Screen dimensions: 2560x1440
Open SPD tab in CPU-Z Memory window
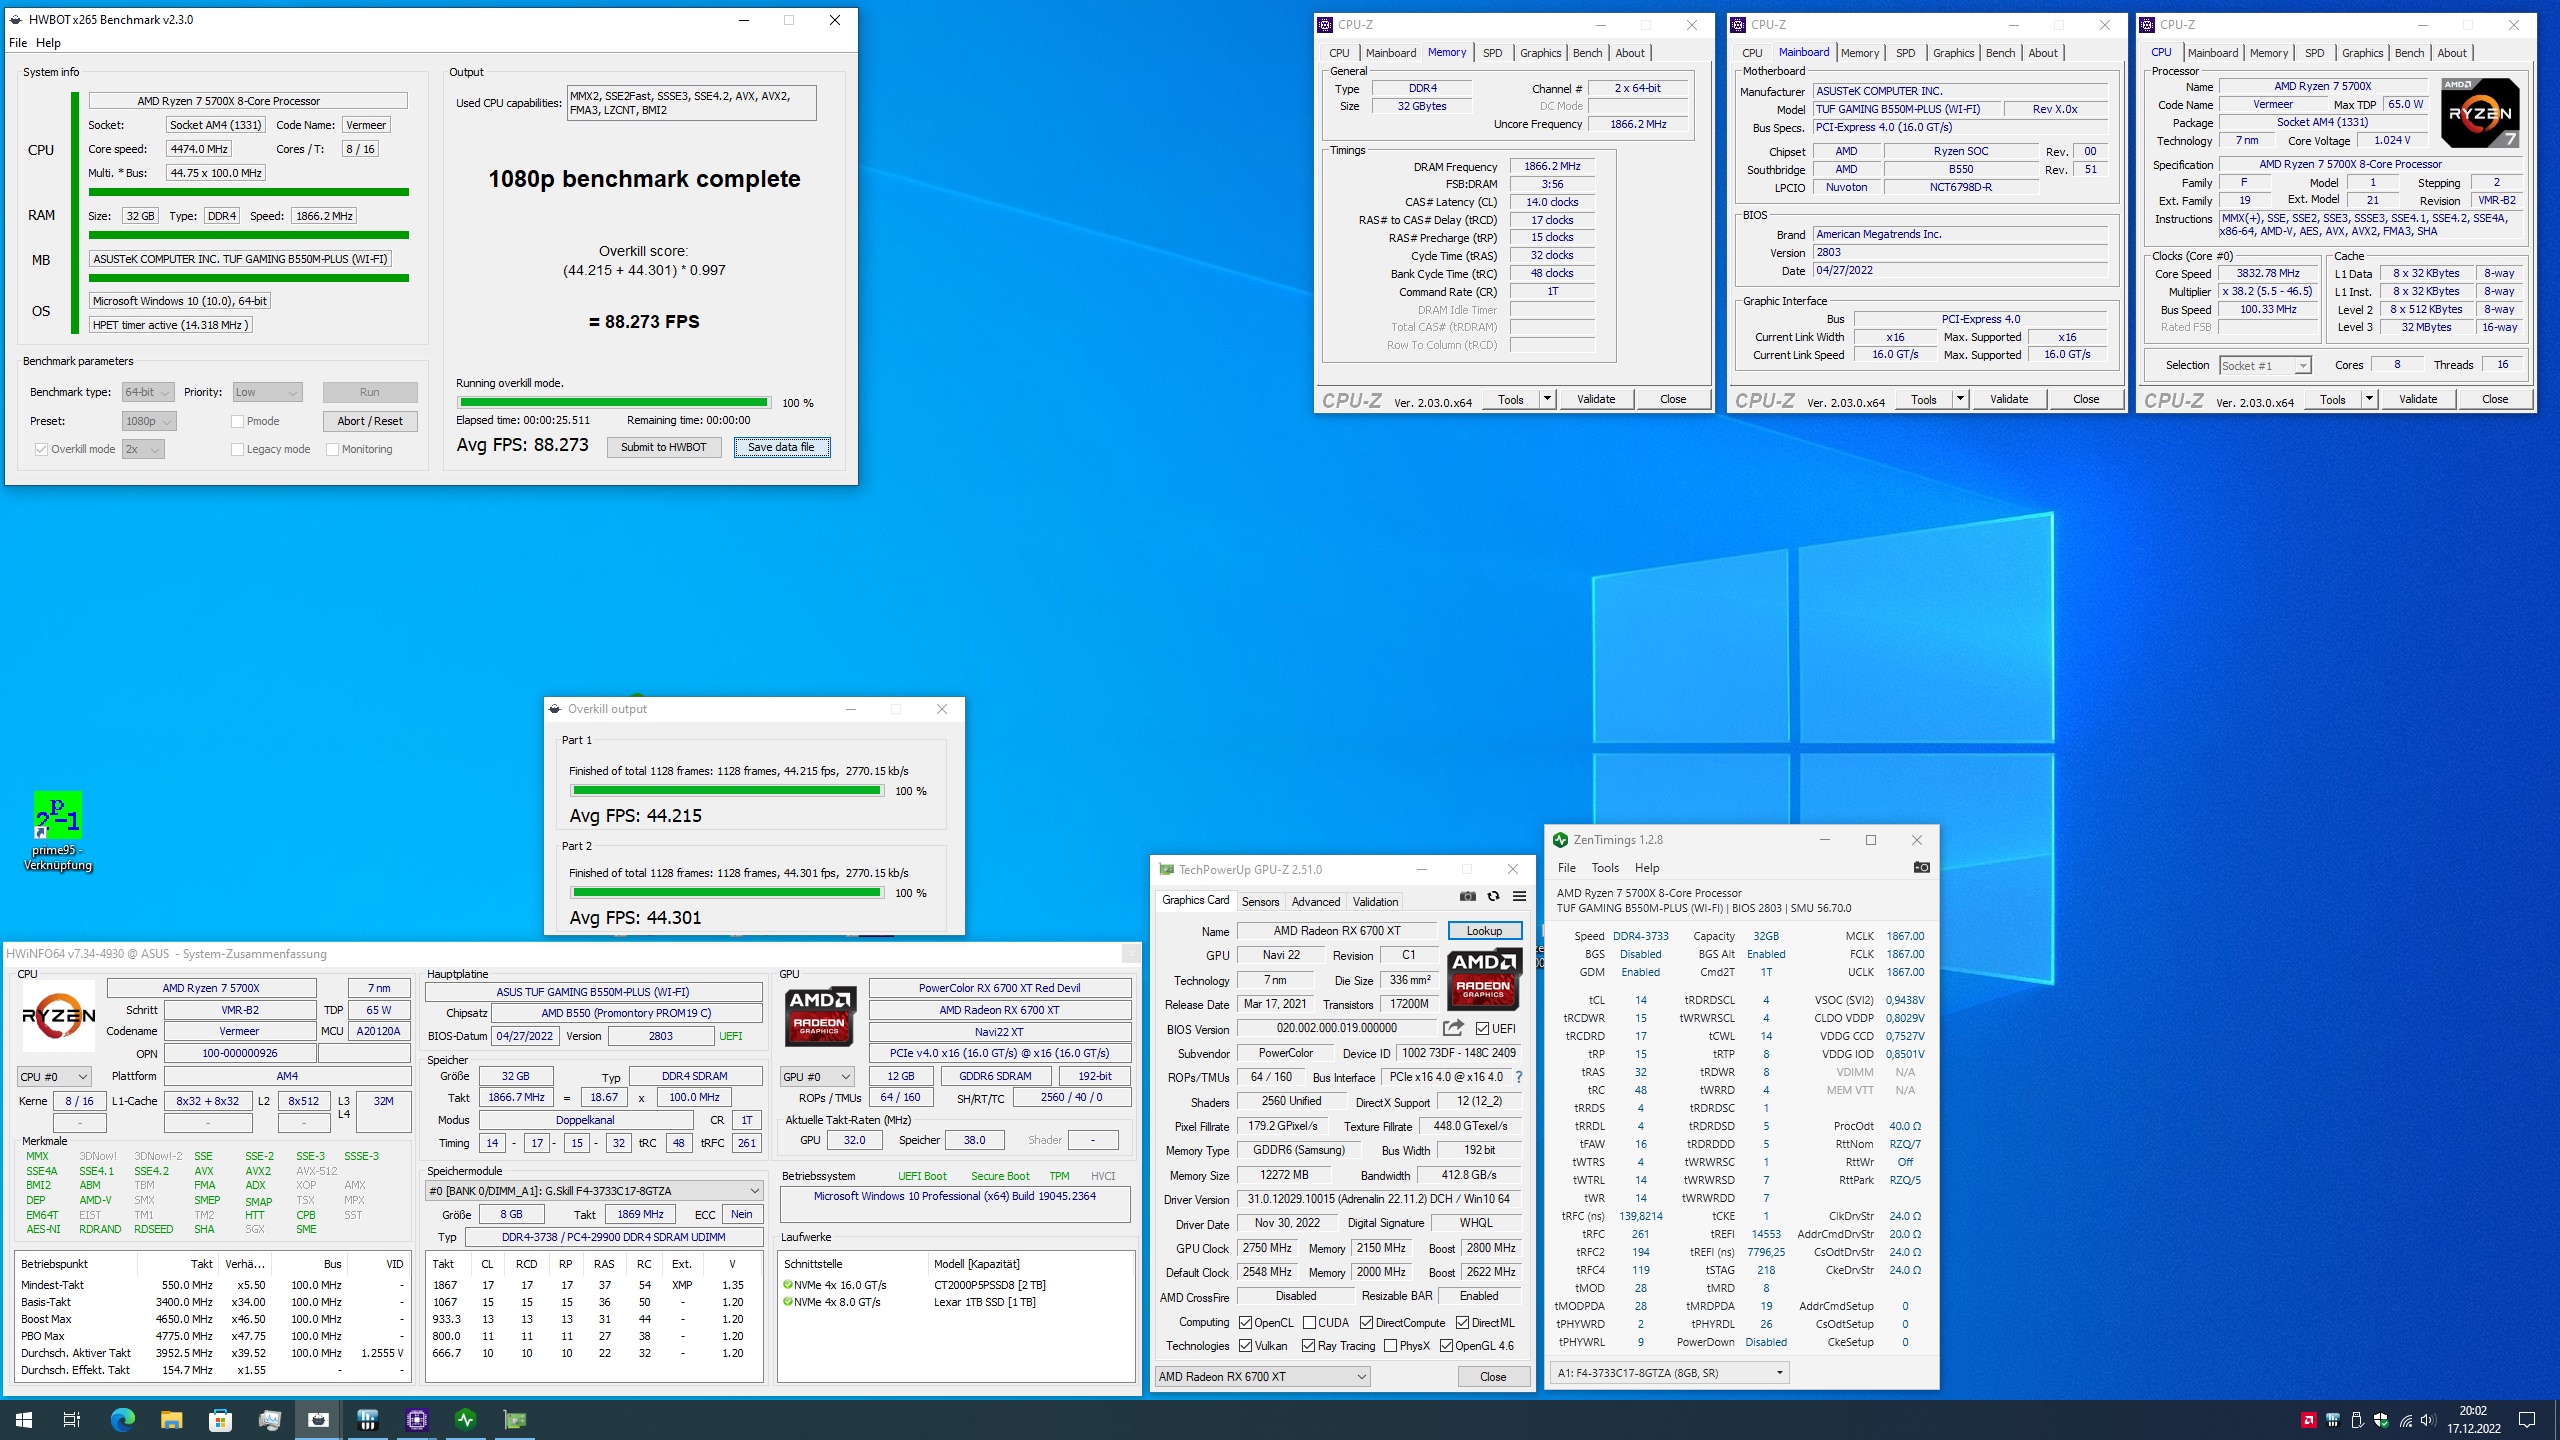pyautogui.click(x=1492, y=53)
